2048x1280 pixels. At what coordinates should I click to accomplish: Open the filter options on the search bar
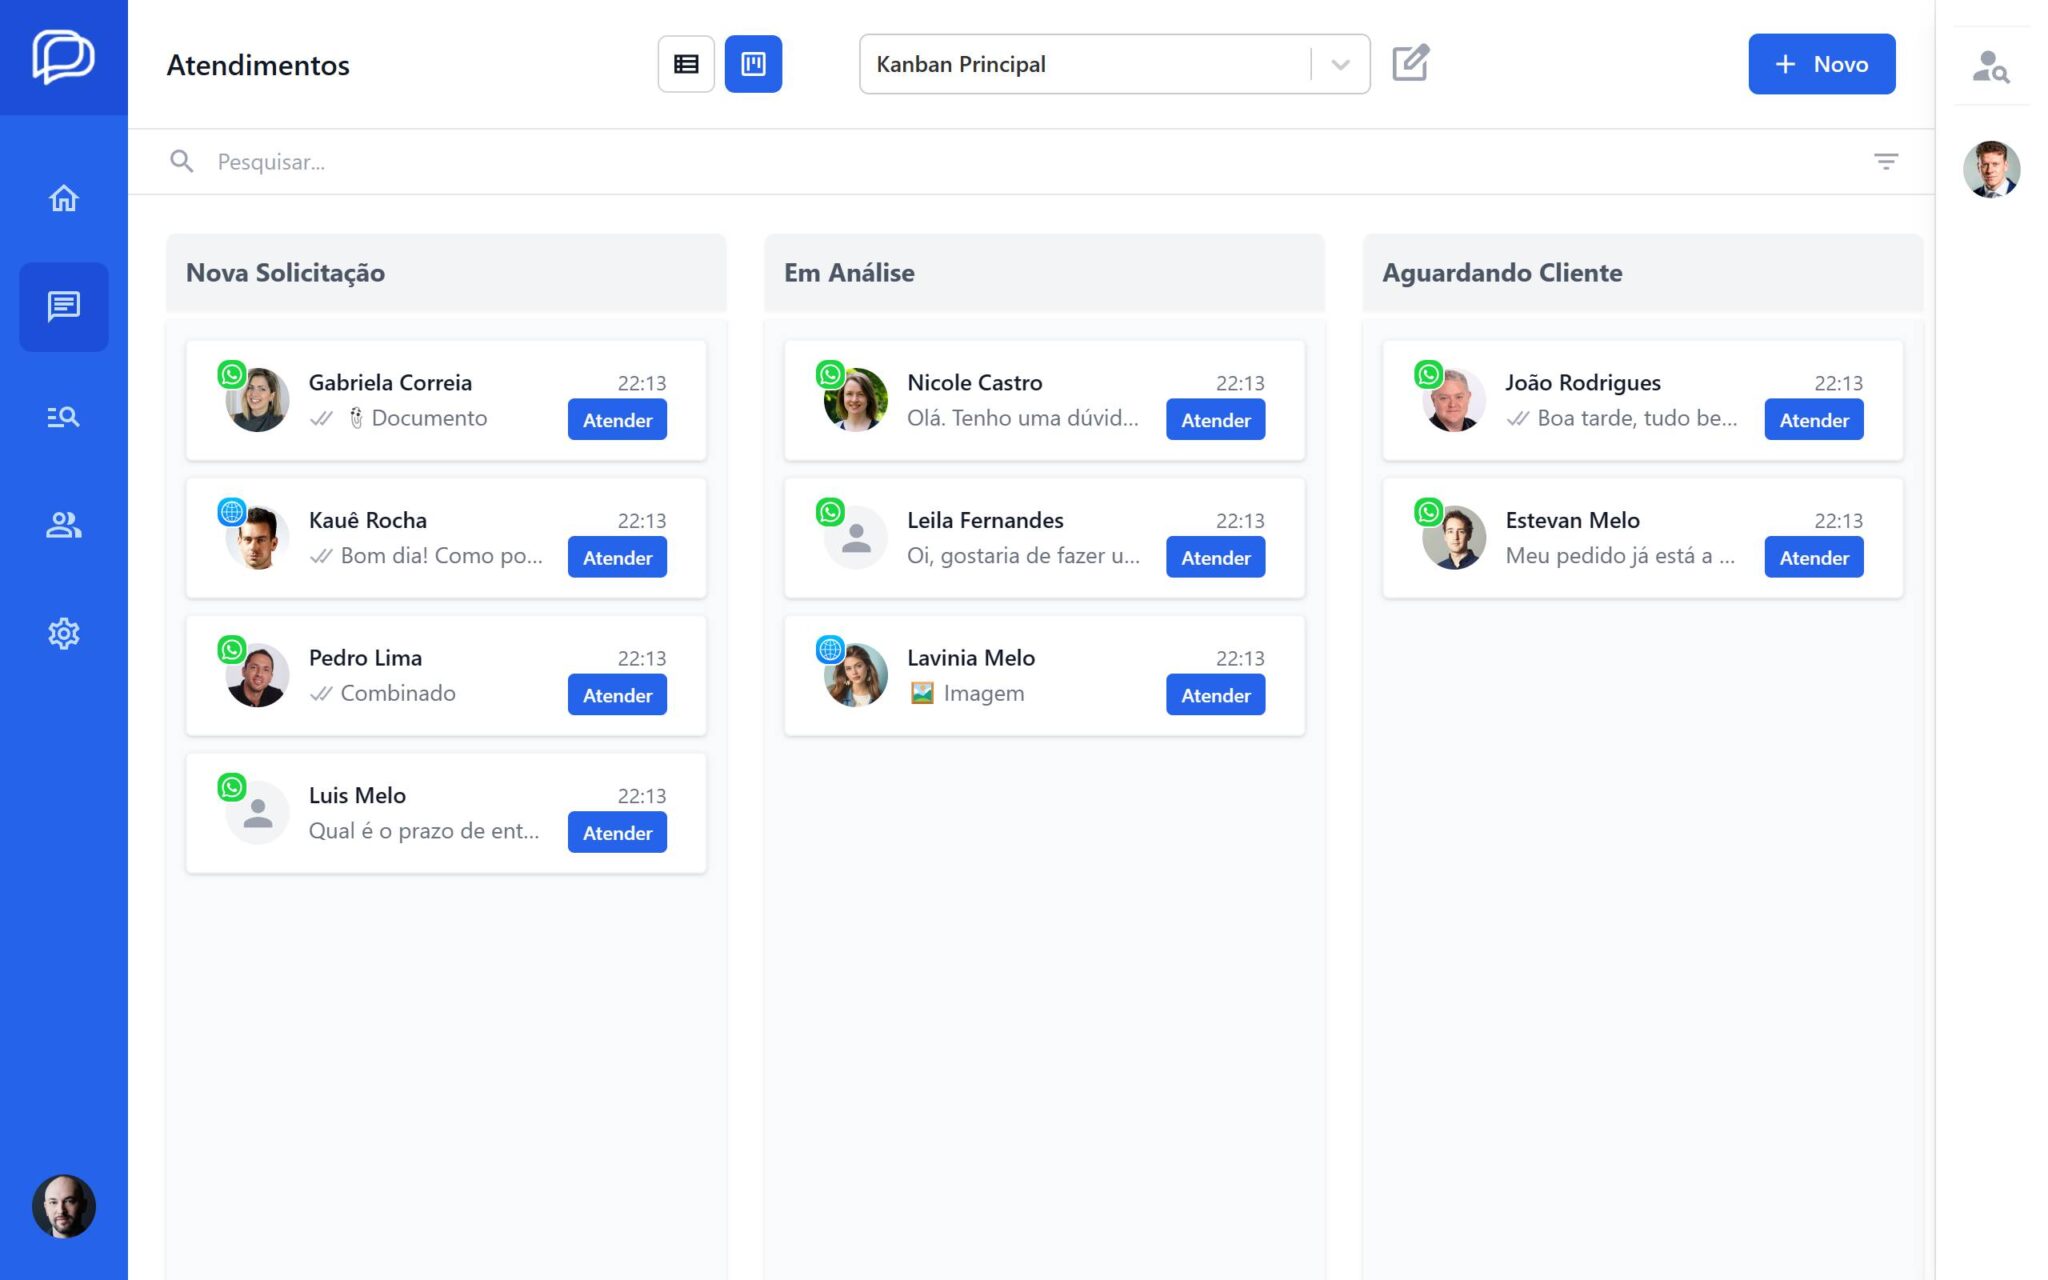pos(1887,161)
